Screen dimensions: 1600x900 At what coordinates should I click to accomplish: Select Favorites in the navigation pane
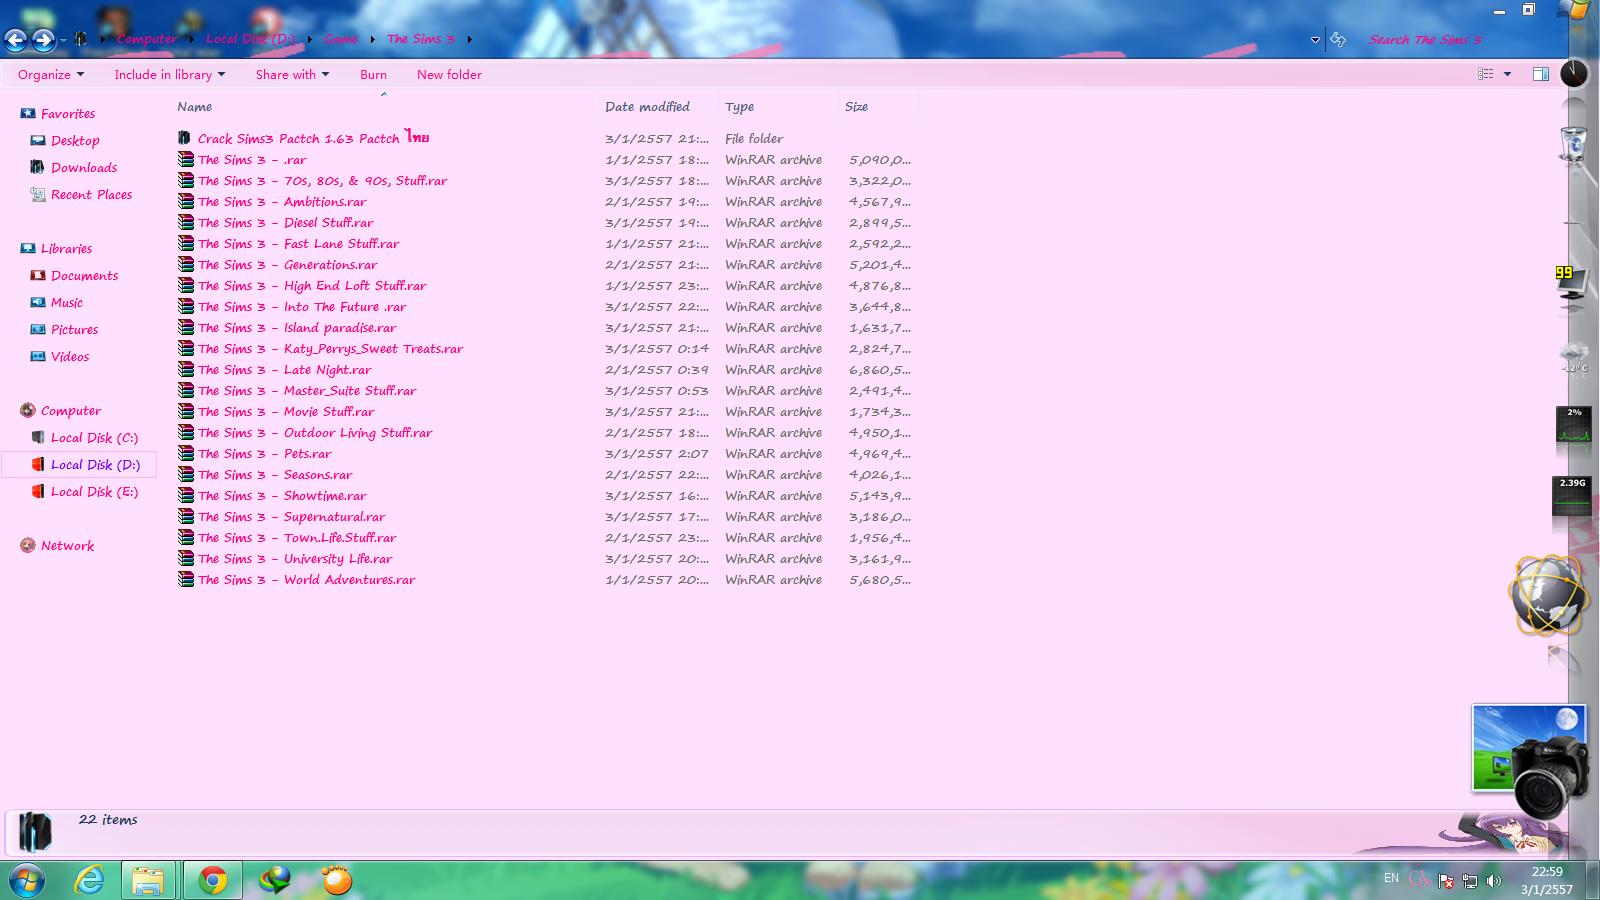tap(68, 114)
